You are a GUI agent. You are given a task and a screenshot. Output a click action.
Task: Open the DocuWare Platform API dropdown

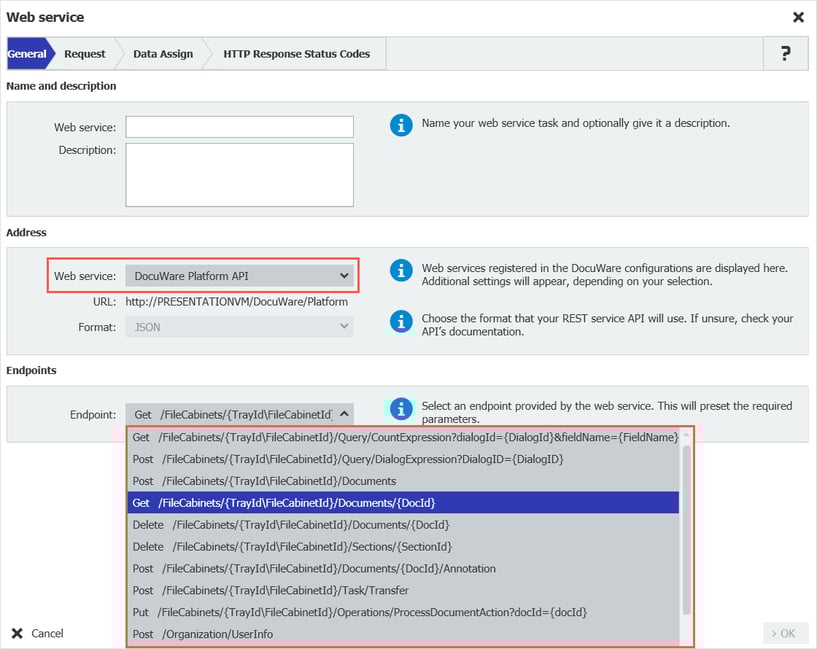click(344, 275)
